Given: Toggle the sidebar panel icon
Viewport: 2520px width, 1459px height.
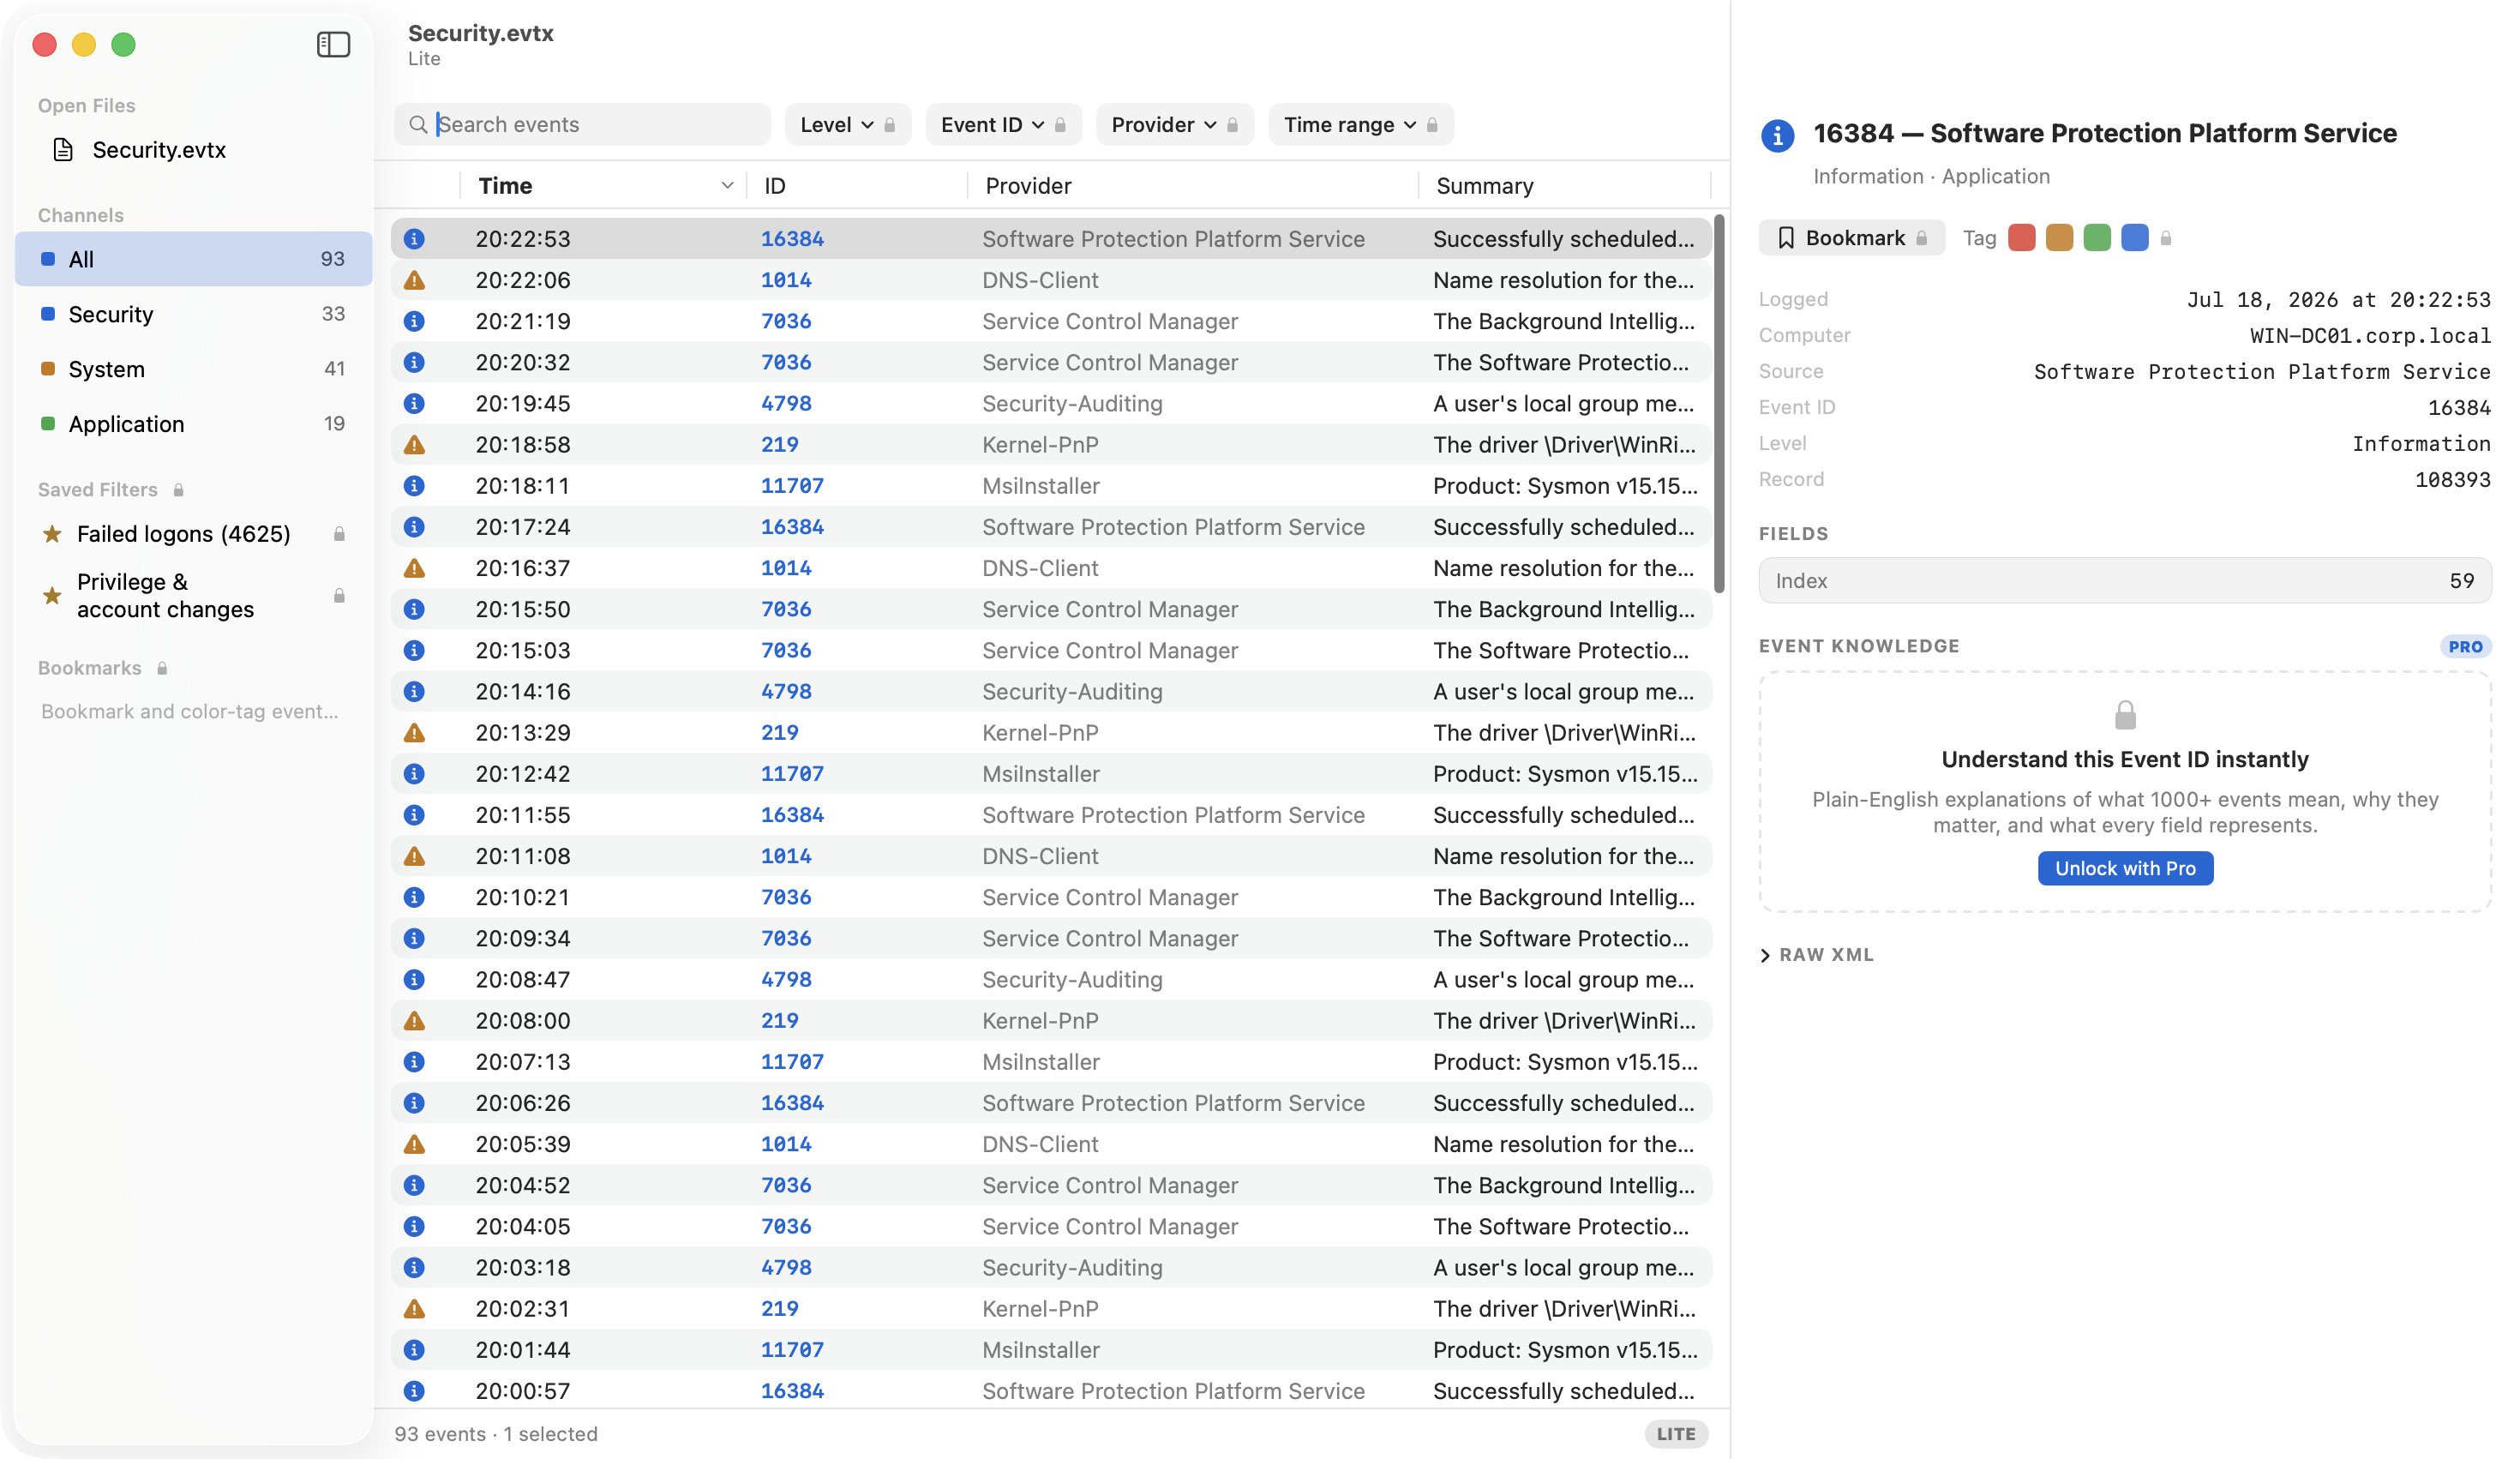Looking at the screenshot, I should [333, 45].
